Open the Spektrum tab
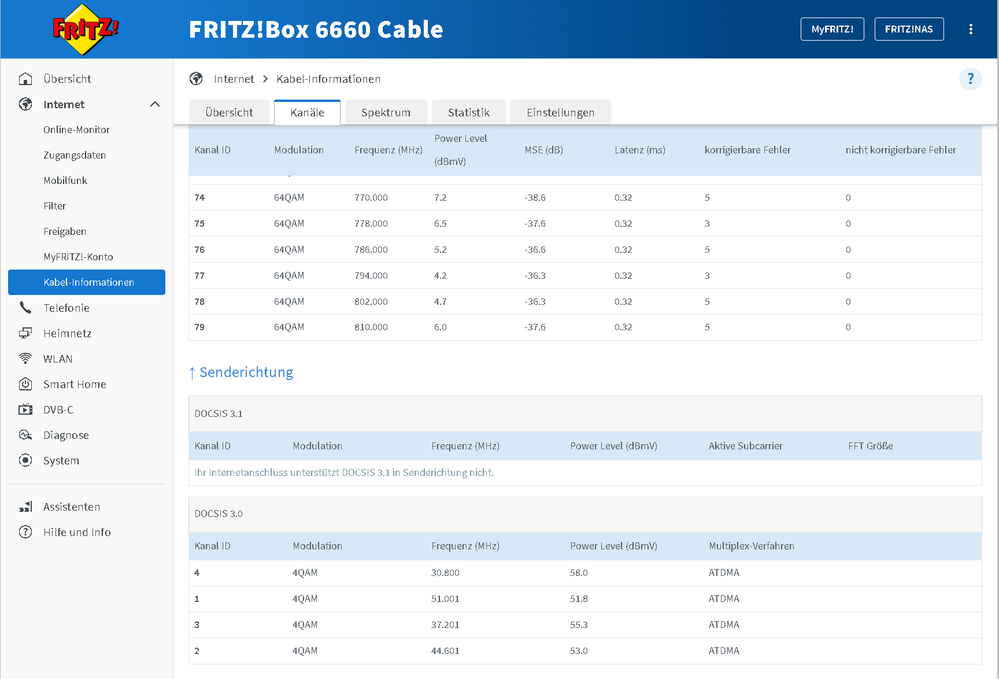The height and width of the screenshot is (679, 999). click(386, 113)
